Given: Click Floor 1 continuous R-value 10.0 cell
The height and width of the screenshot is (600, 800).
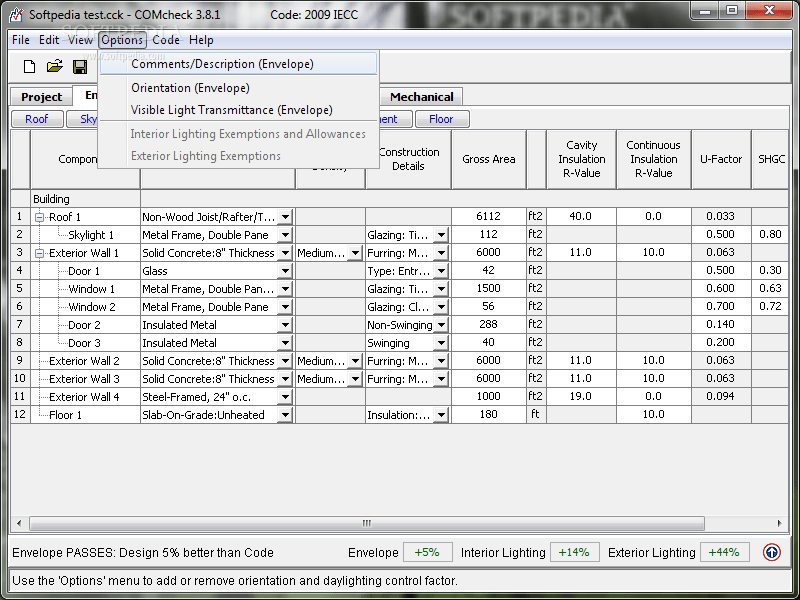Looking at the screenshot, I should point(654,414).
